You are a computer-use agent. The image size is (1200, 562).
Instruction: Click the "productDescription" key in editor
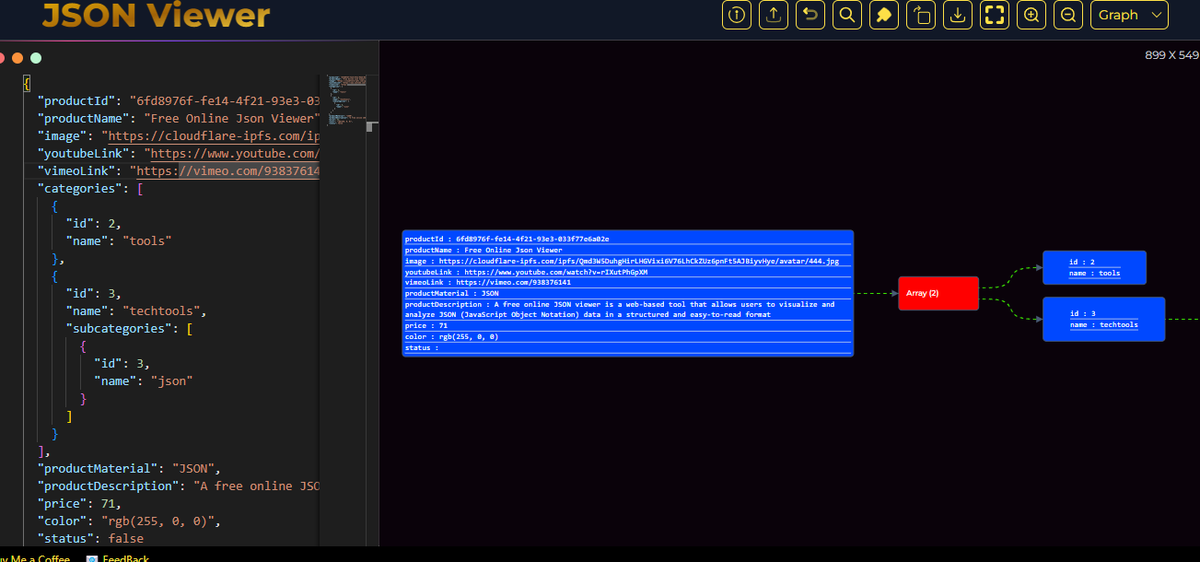[108, 486]
